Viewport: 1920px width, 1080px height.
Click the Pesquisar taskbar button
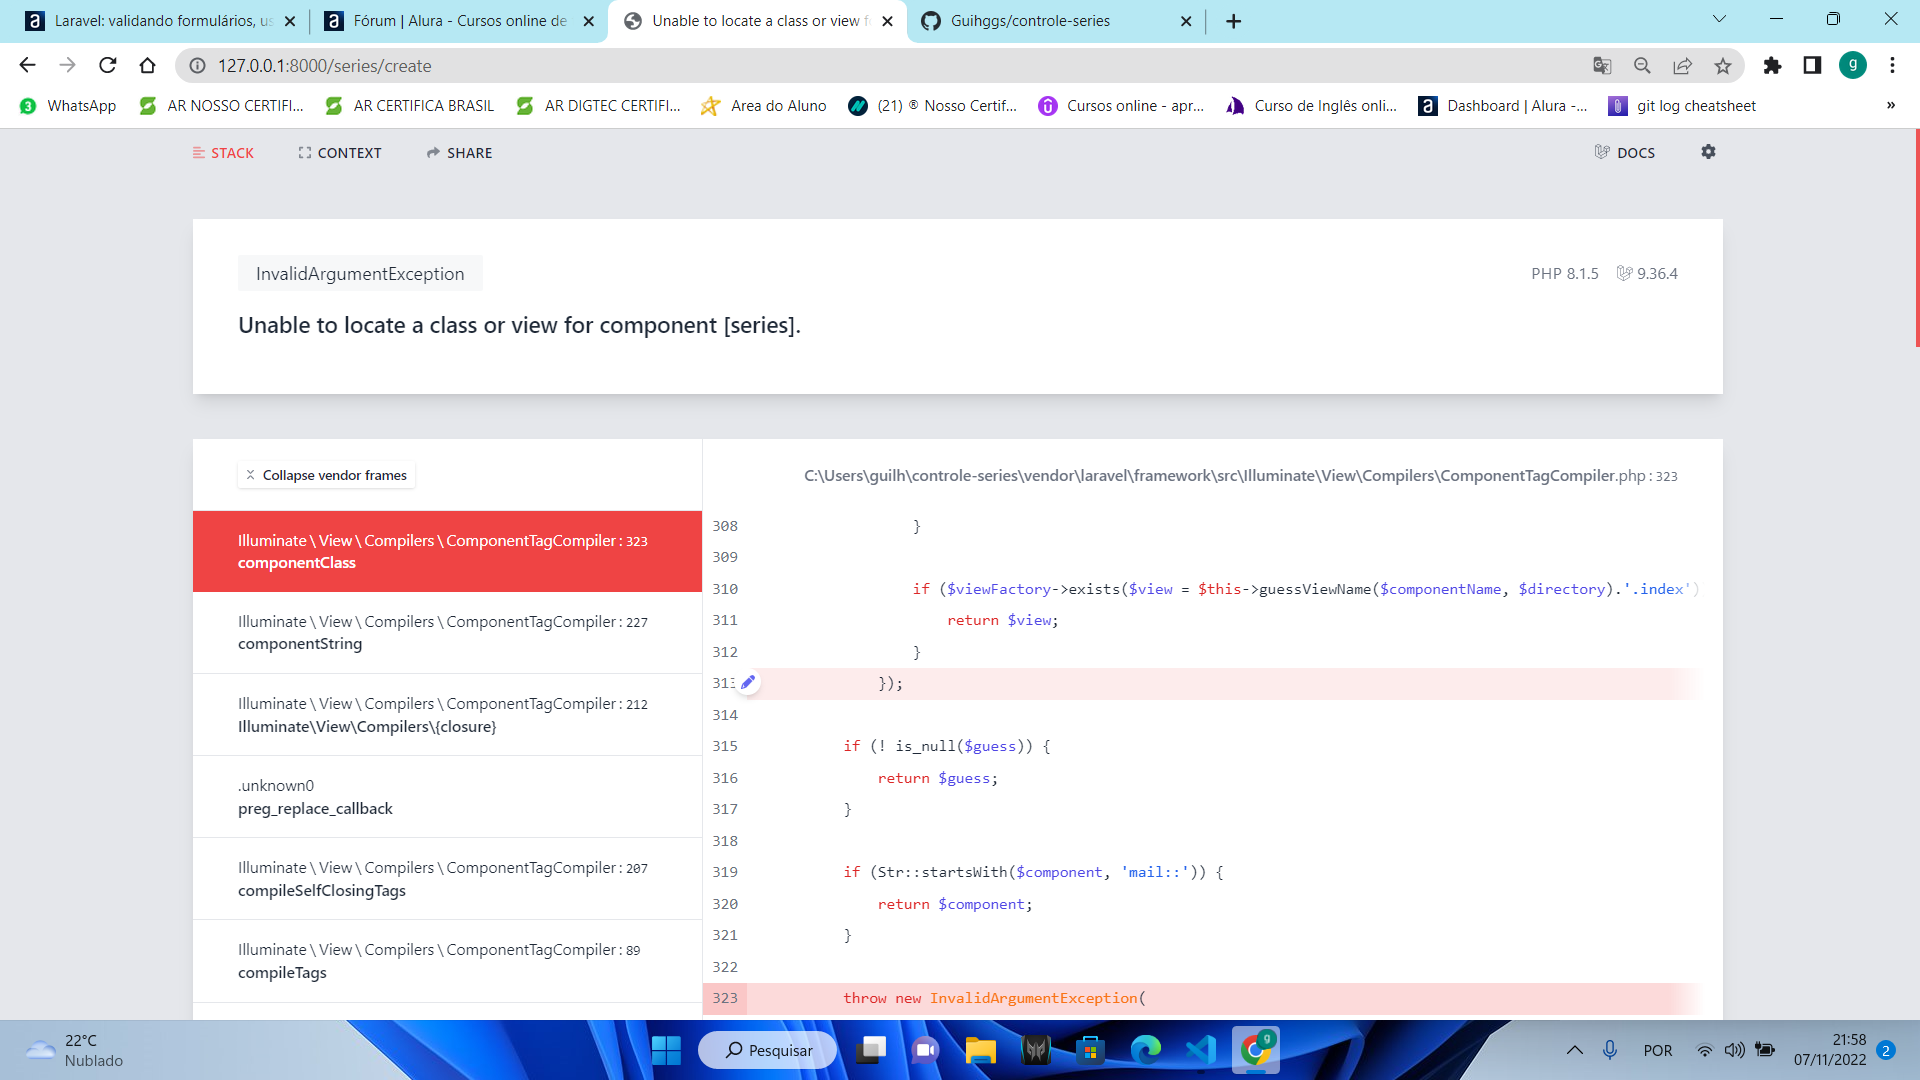pos(767,1050)
